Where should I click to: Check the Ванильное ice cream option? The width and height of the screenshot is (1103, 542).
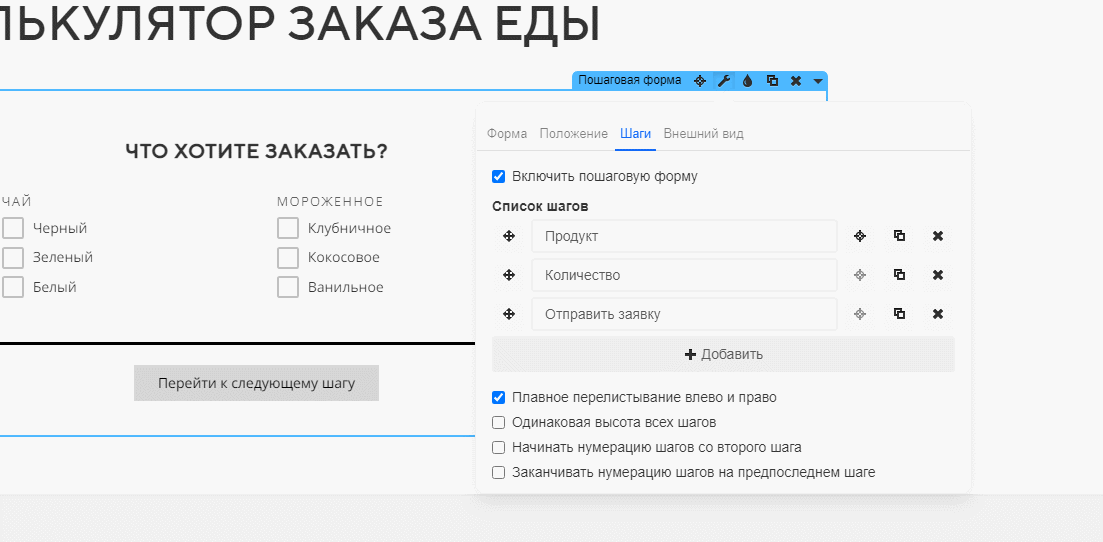[288, 287]
